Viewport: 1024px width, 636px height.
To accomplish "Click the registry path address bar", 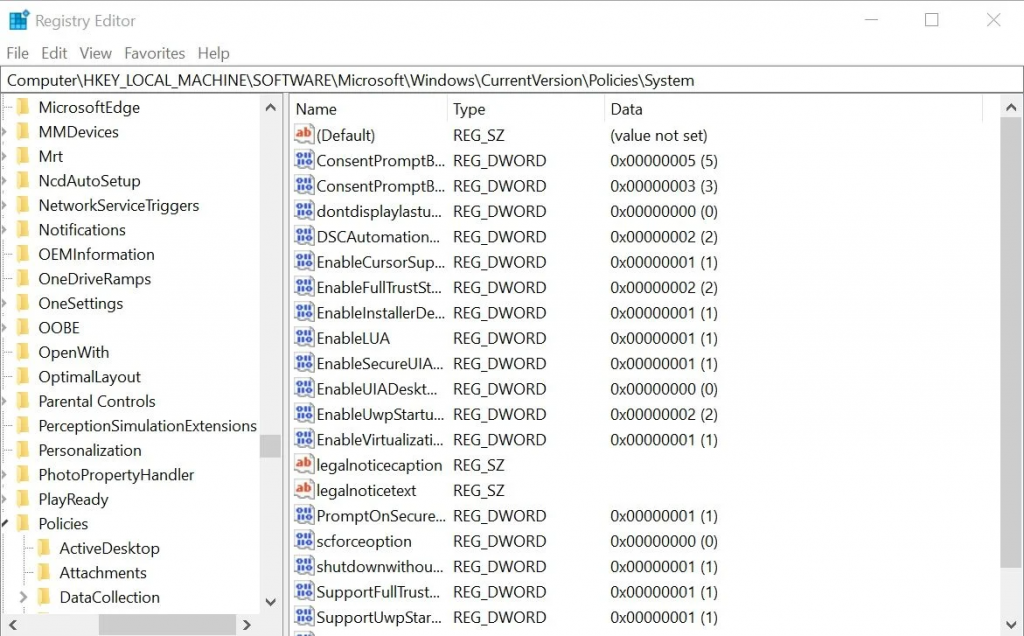I will (511, 80).
